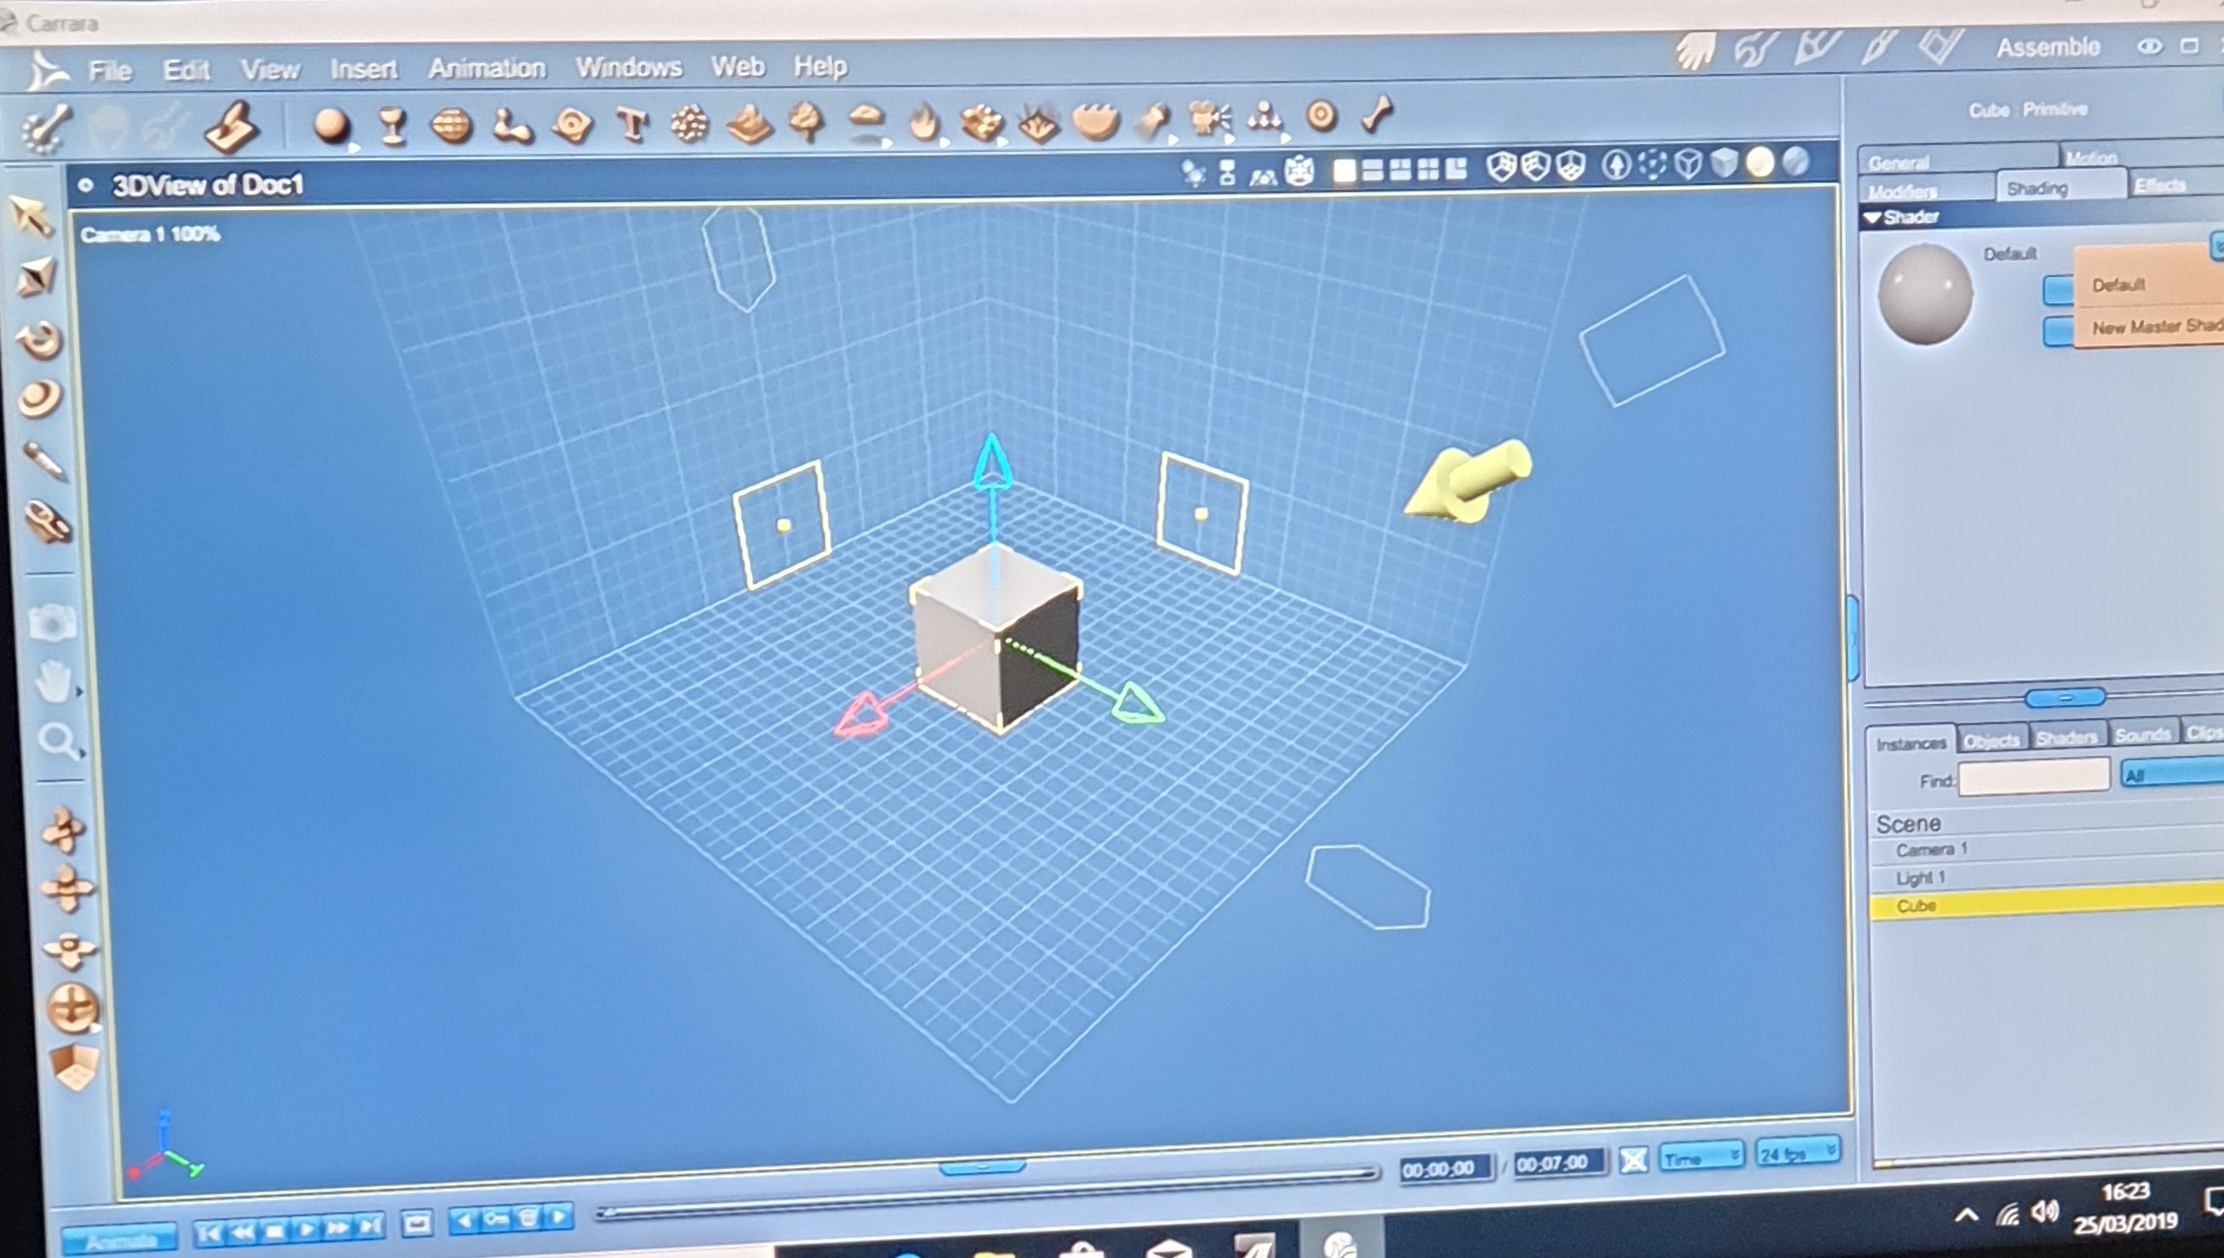Image resolution: width=2224 pixels, height=1258 pixels.
Task: Switch to single-view layout toggle
Action: (1344, 171)
